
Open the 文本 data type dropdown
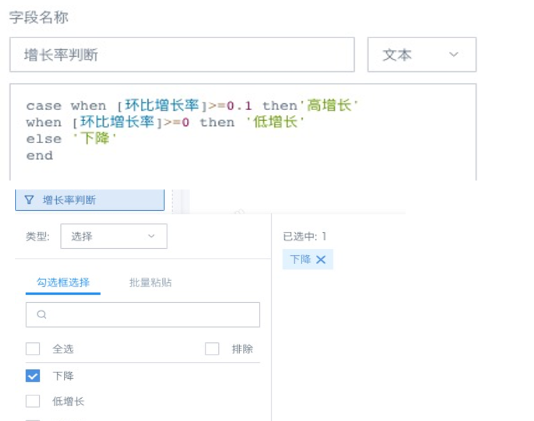422,54
